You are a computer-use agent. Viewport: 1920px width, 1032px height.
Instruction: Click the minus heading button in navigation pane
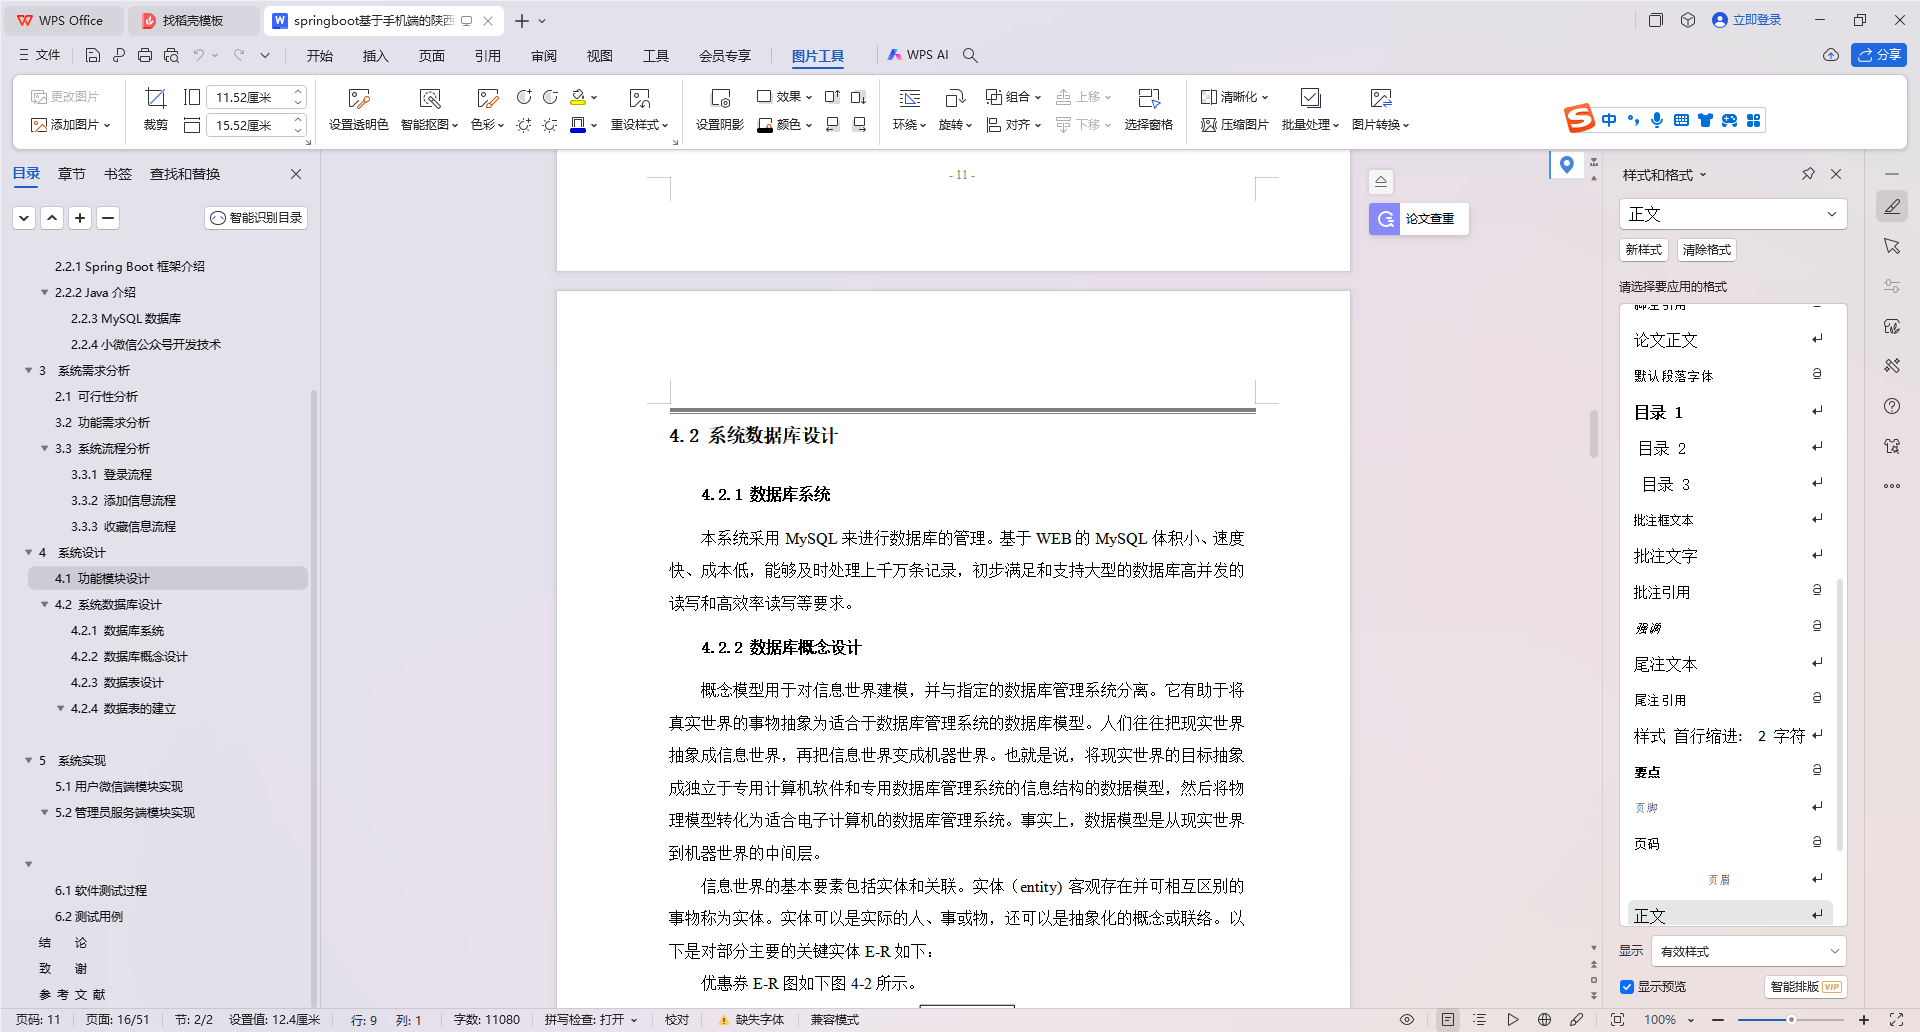tap(108, 218)
